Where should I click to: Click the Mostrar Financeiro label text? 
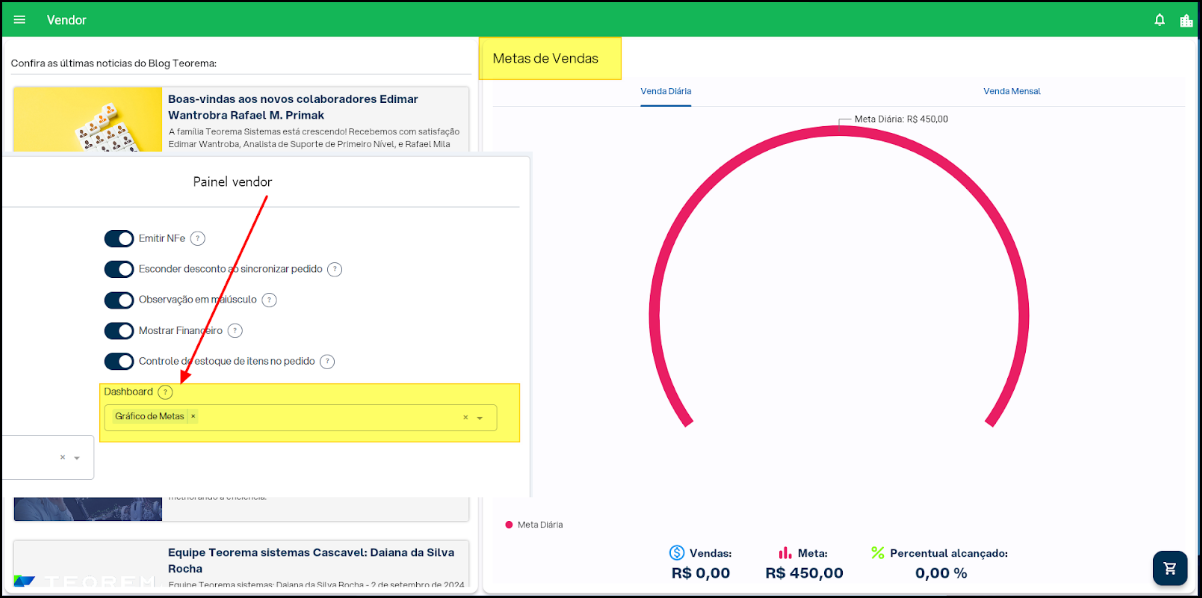point(181,330)
